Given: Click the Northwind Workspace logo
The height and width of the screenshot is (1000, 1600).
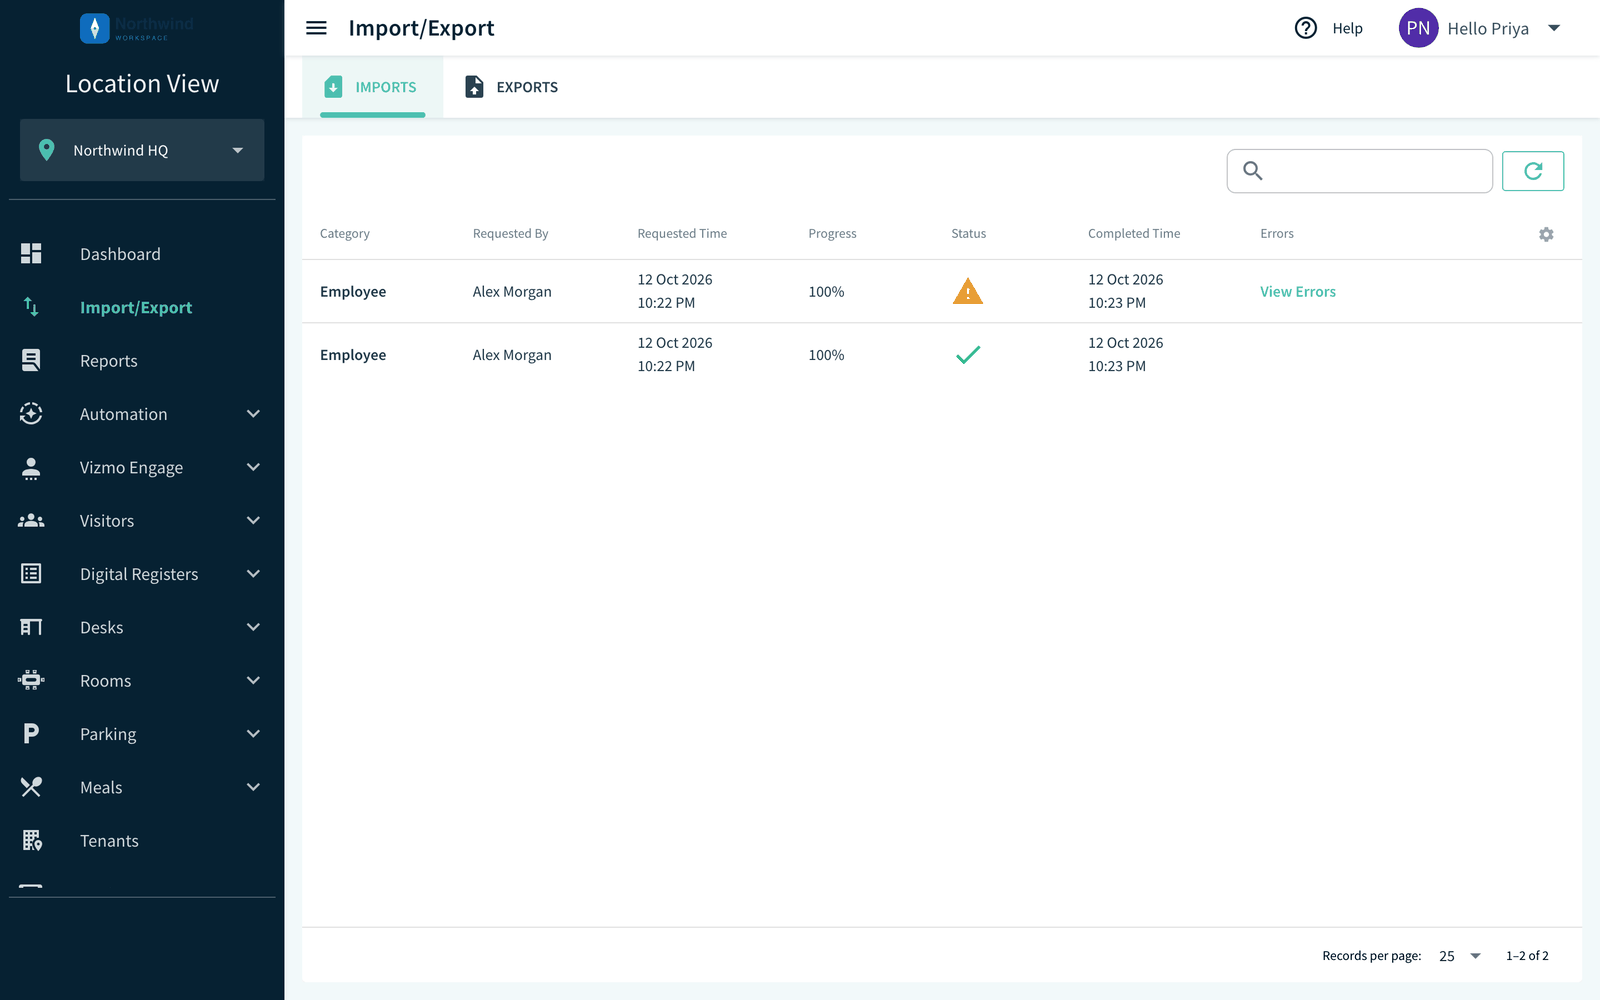Looking at the screenshot, I should [x=138, y=28].
